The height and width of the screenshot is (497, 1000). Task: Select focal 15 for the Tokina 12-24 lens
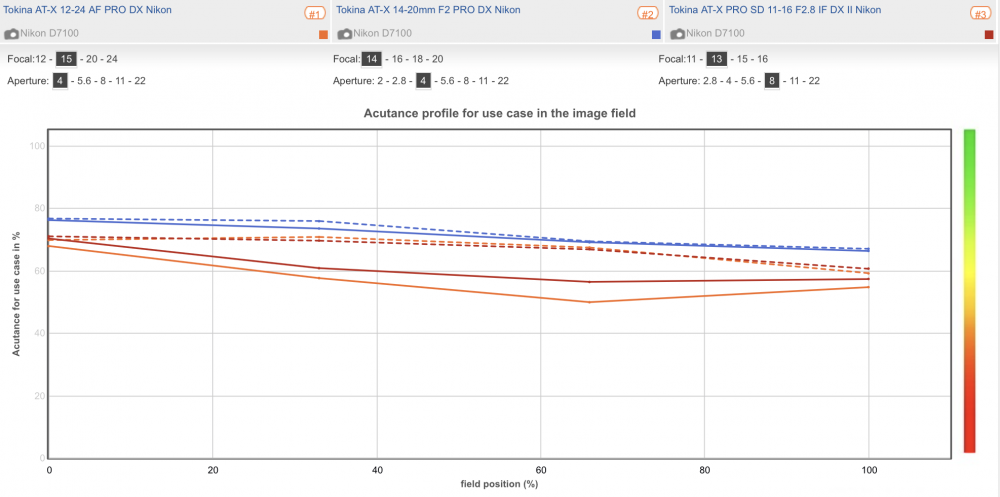66,59
